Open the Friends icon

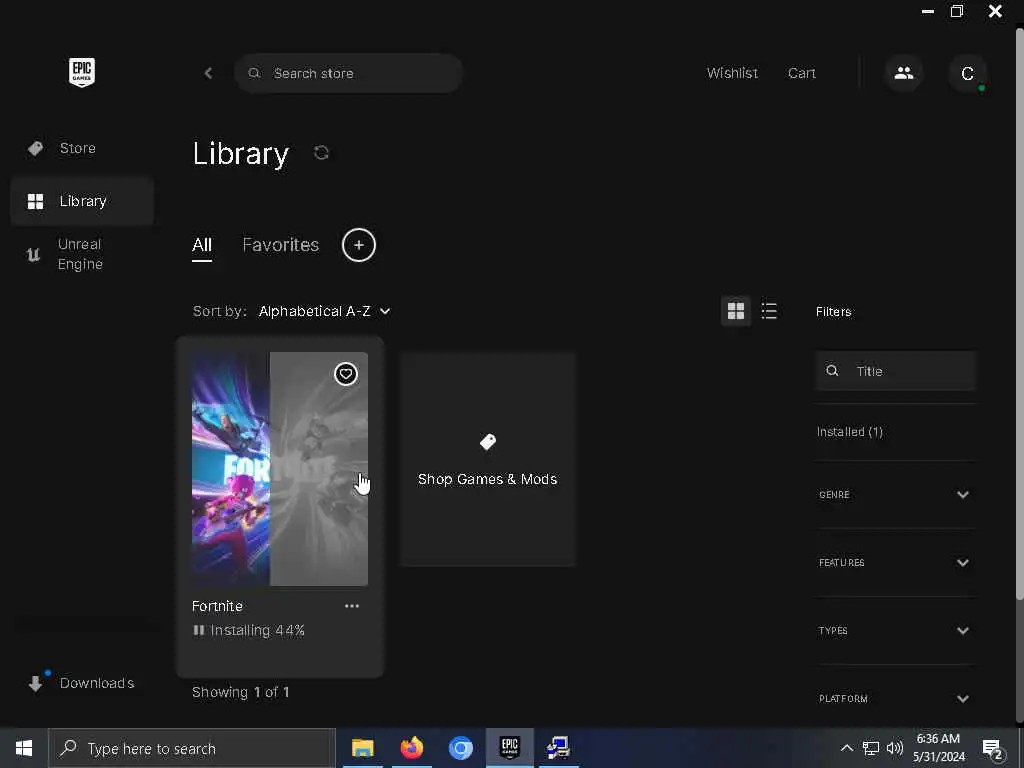904,73
